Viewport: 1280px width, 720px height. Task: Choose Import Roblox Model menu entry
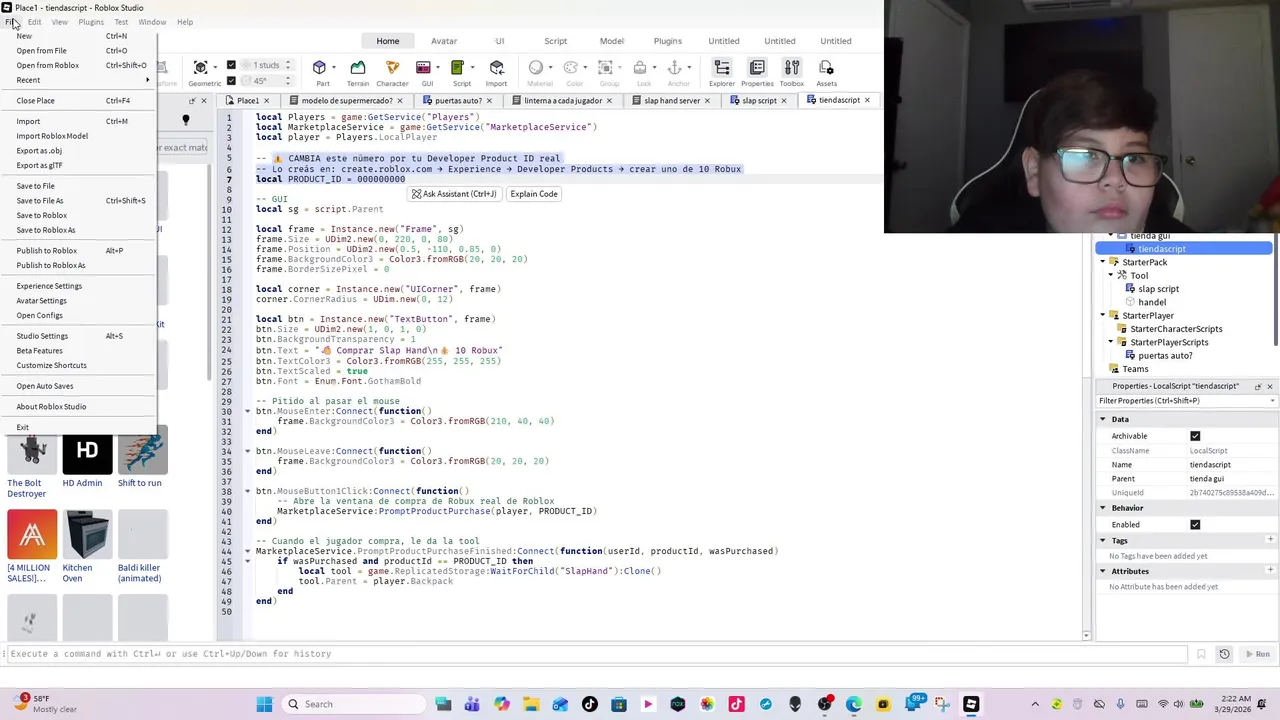pyautogui.click(x=52, y=136)
